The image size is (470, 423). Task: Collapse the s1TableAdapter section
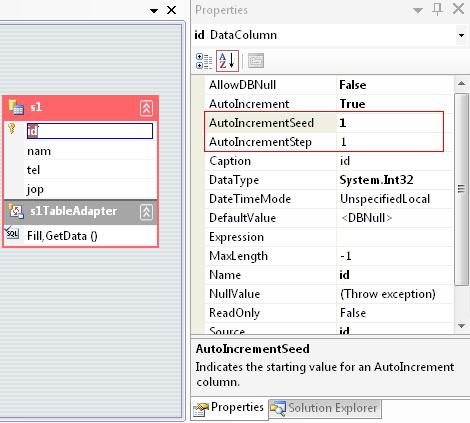(x=146, y=212)
